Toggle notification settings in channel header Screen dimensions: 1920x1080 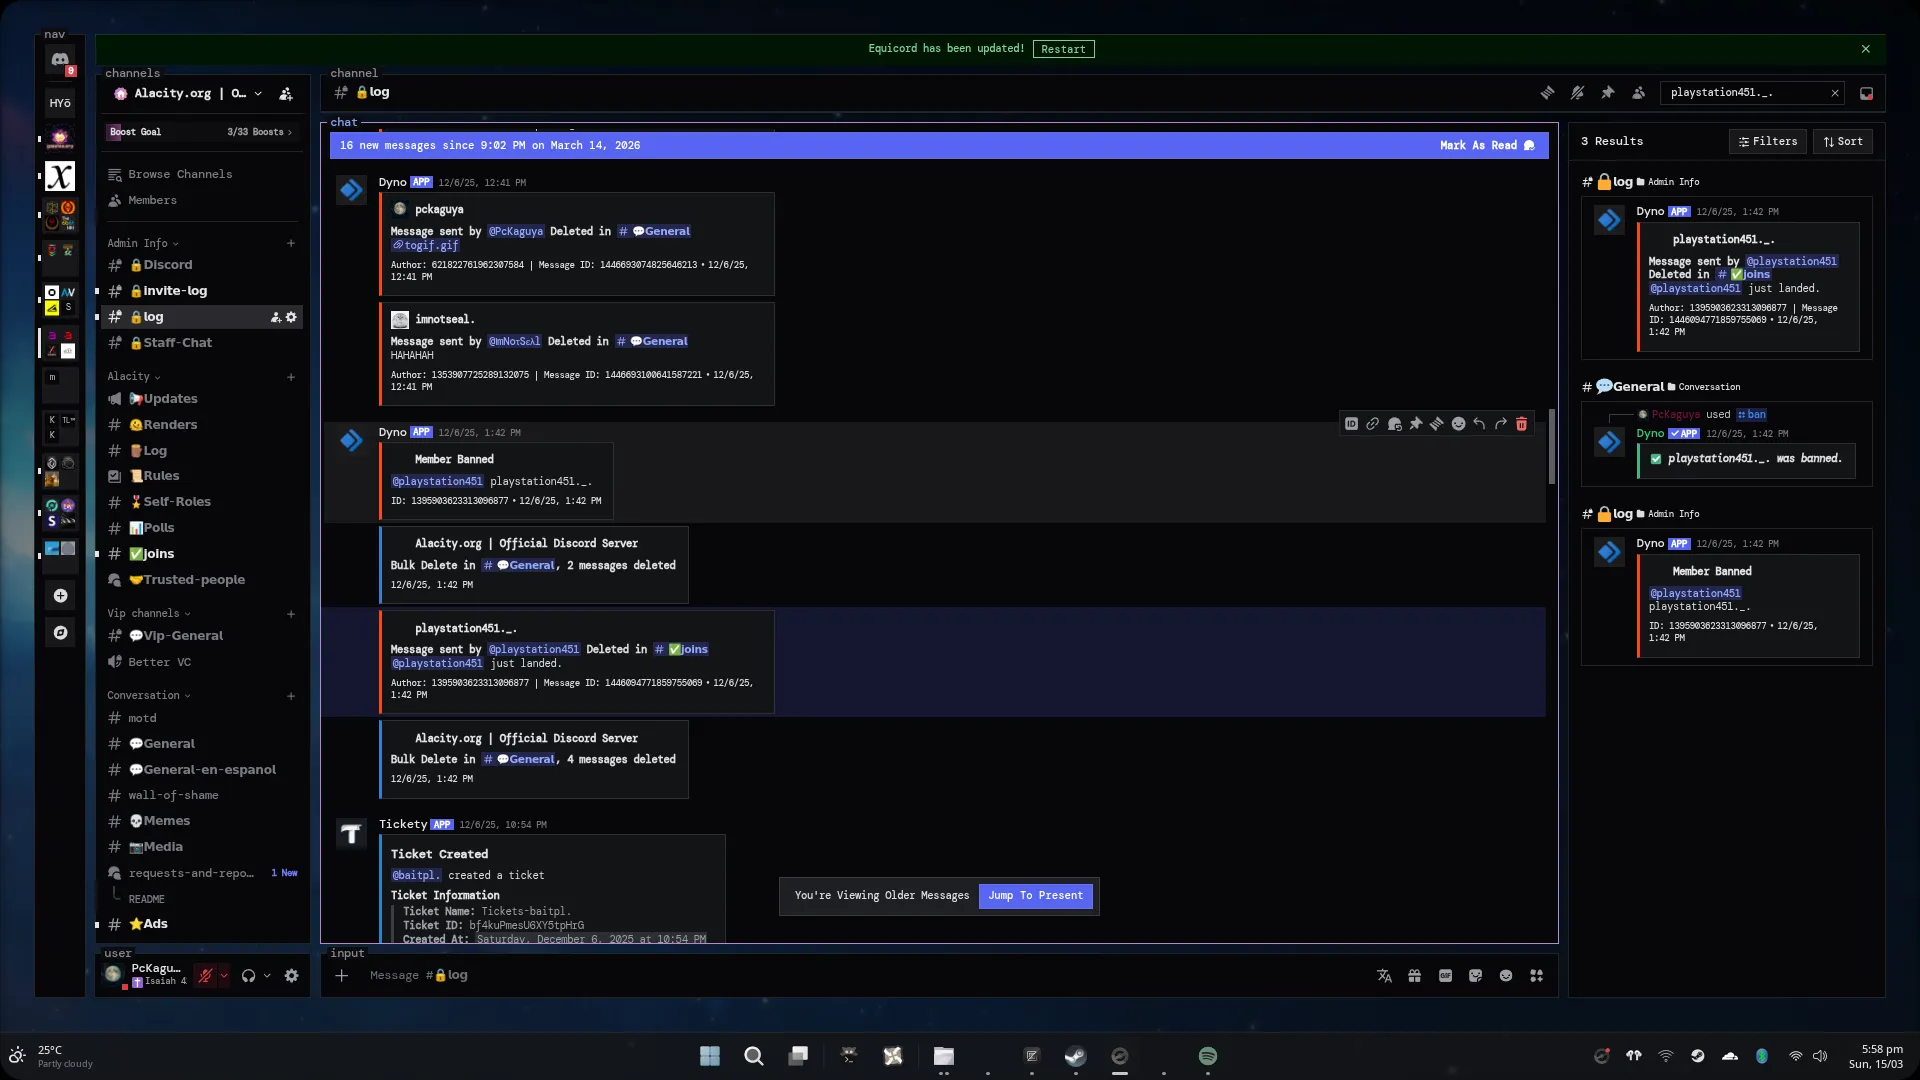(x=1577, y=93)
